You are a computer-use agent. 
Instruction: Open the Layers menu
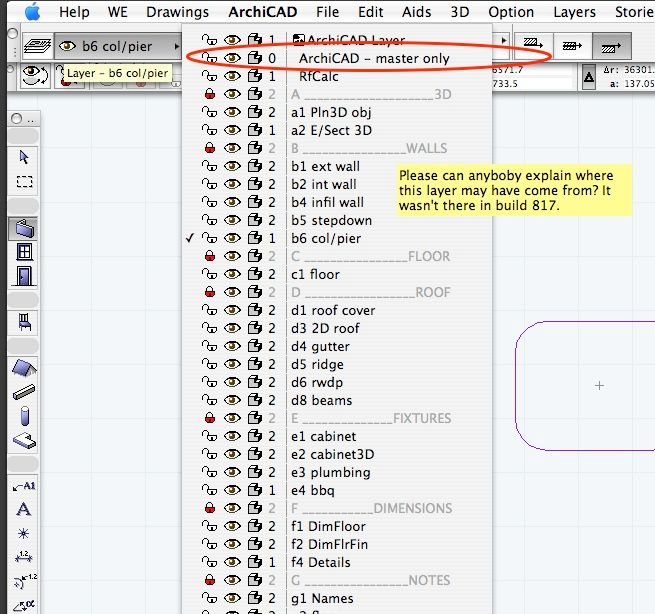(x=574, y=12)
